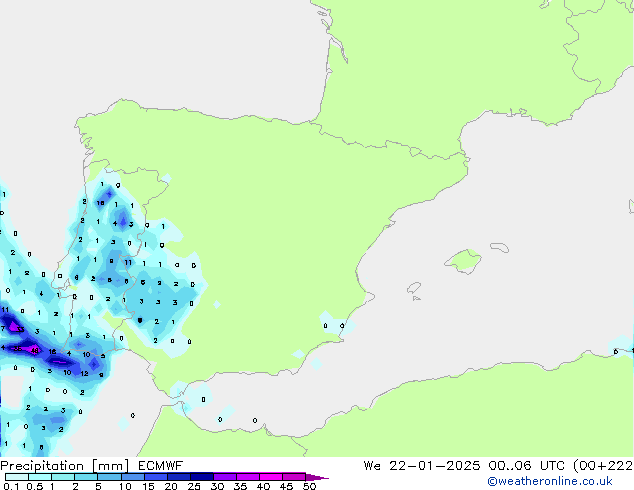This screenshot has width=634, height=490.
Task: Click the ECMWF model label
Action: point(161,465)
